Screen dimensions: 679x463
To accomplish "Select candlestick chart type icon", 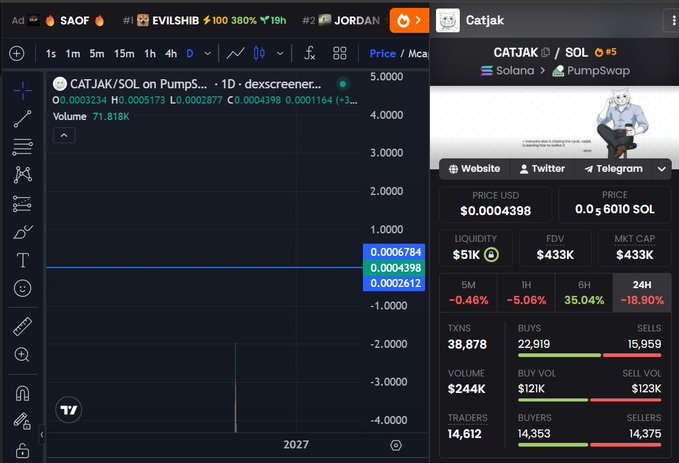I will [259, 53].
